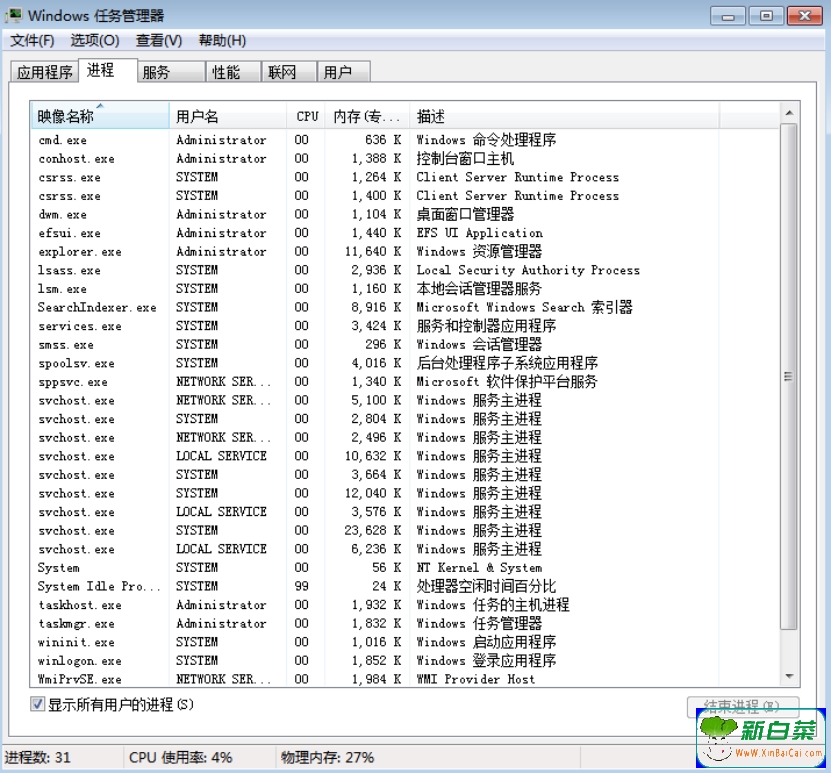This screenshot has height=773, width=831.
Task: Click the Task Manager title bar icon
Action: coord(13,15)
